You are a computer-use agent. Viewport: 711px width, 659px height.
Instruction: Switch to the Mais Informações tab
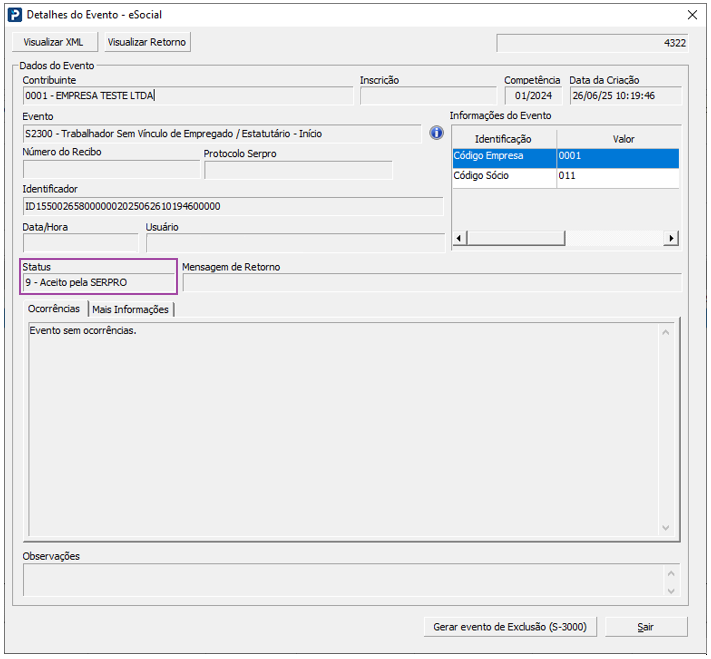[131, 309]
